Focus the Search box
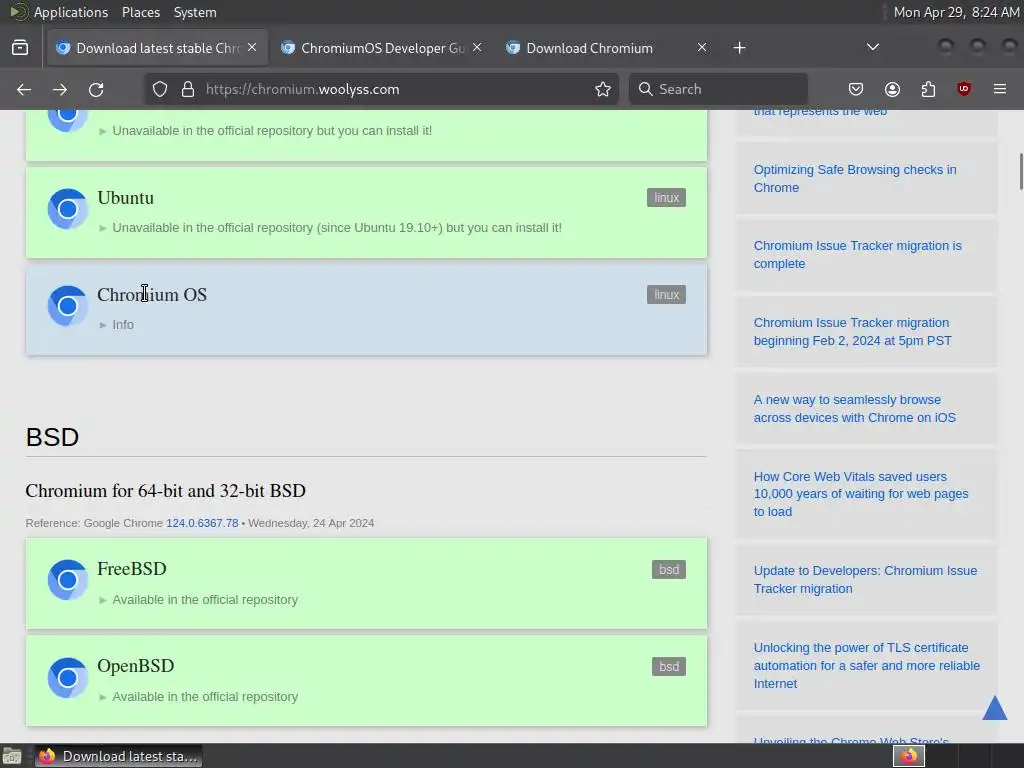The width and height of the screenshot is (1024, 768). [718, 89]
